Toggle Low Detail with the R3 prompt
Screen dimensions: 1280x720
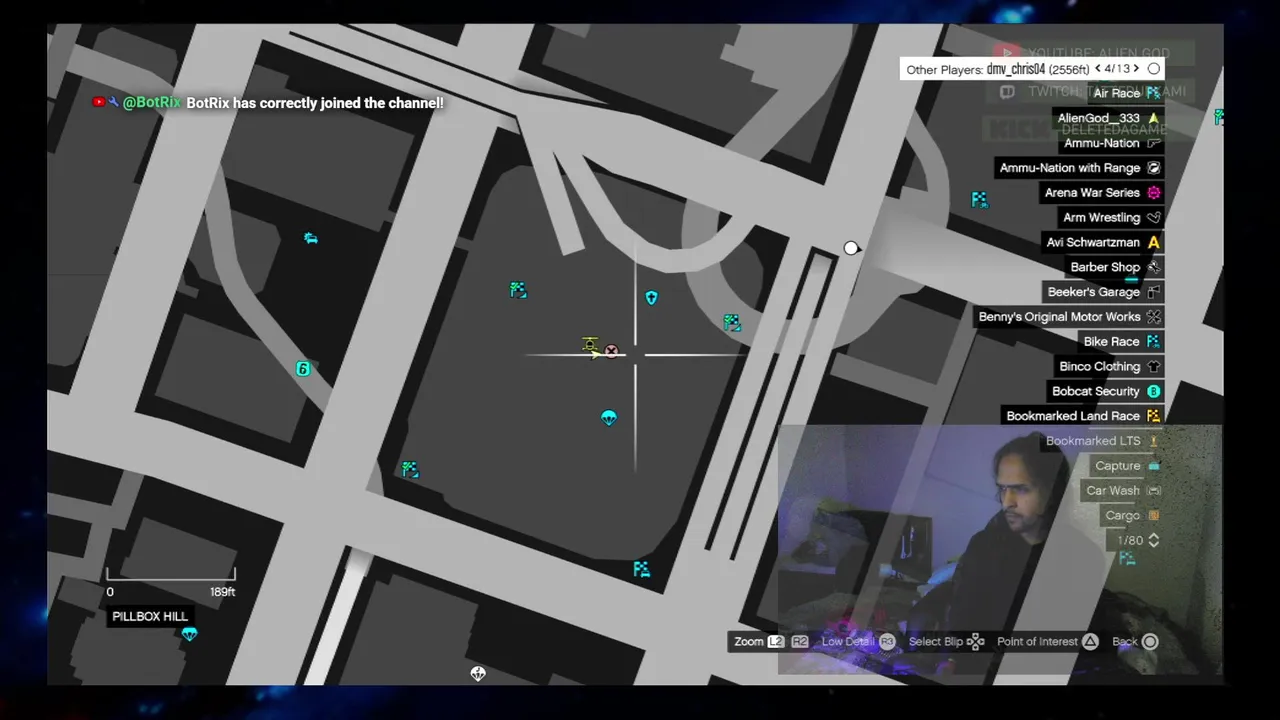pos(887,642)
